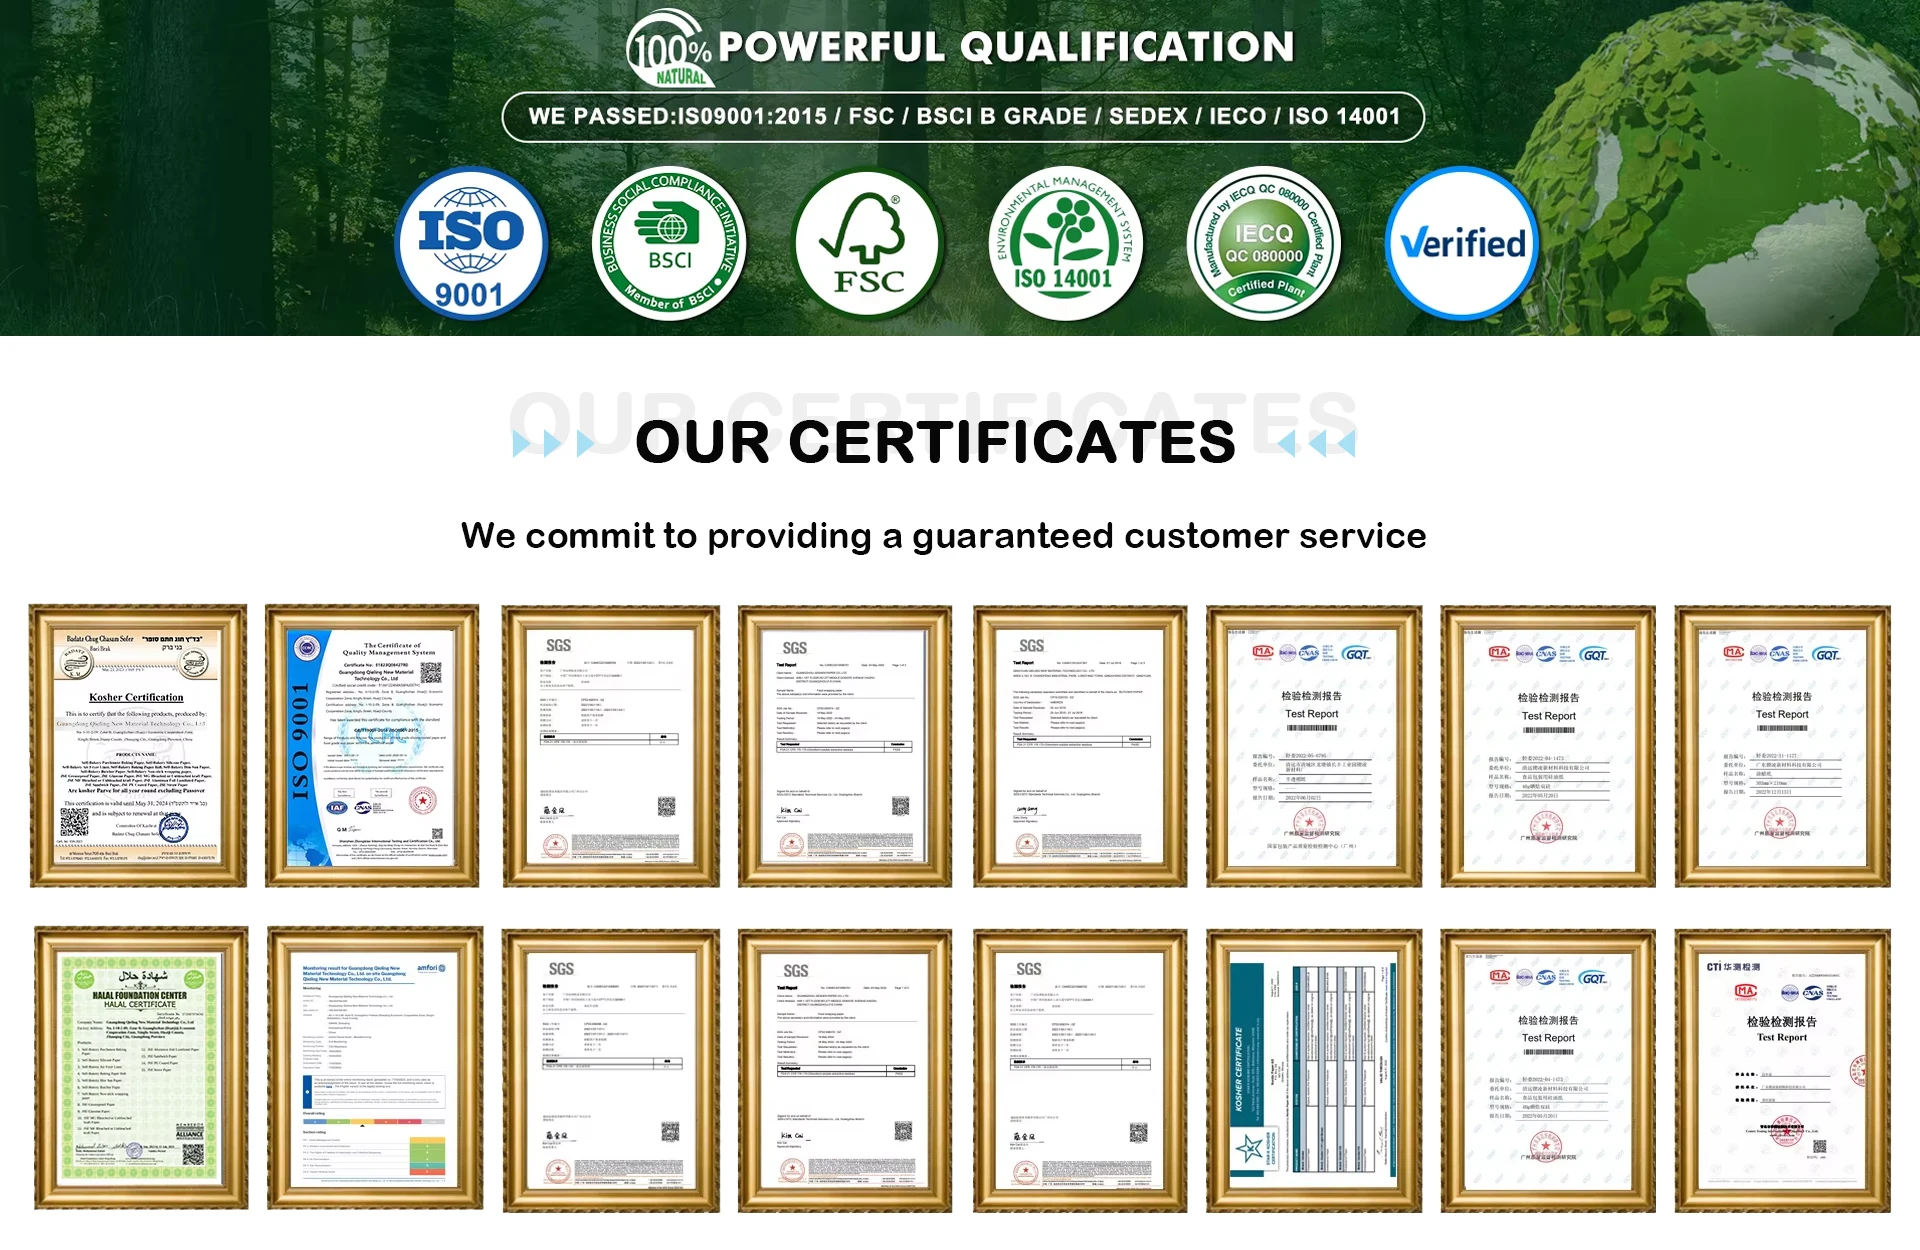Open the ISO 9001 Quality Management certificate
The width and height of the screenshot is (1920, 1250).
(x=372, y=746)
